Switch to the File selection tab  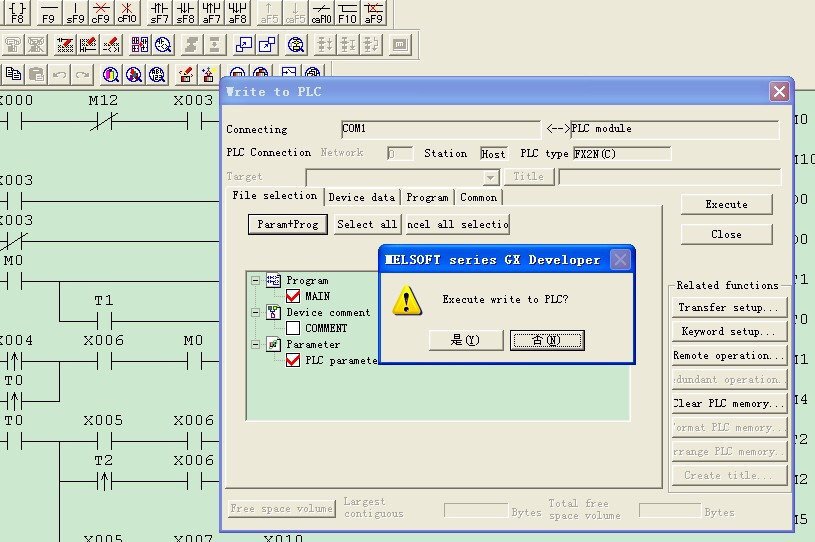coord(274,196)
